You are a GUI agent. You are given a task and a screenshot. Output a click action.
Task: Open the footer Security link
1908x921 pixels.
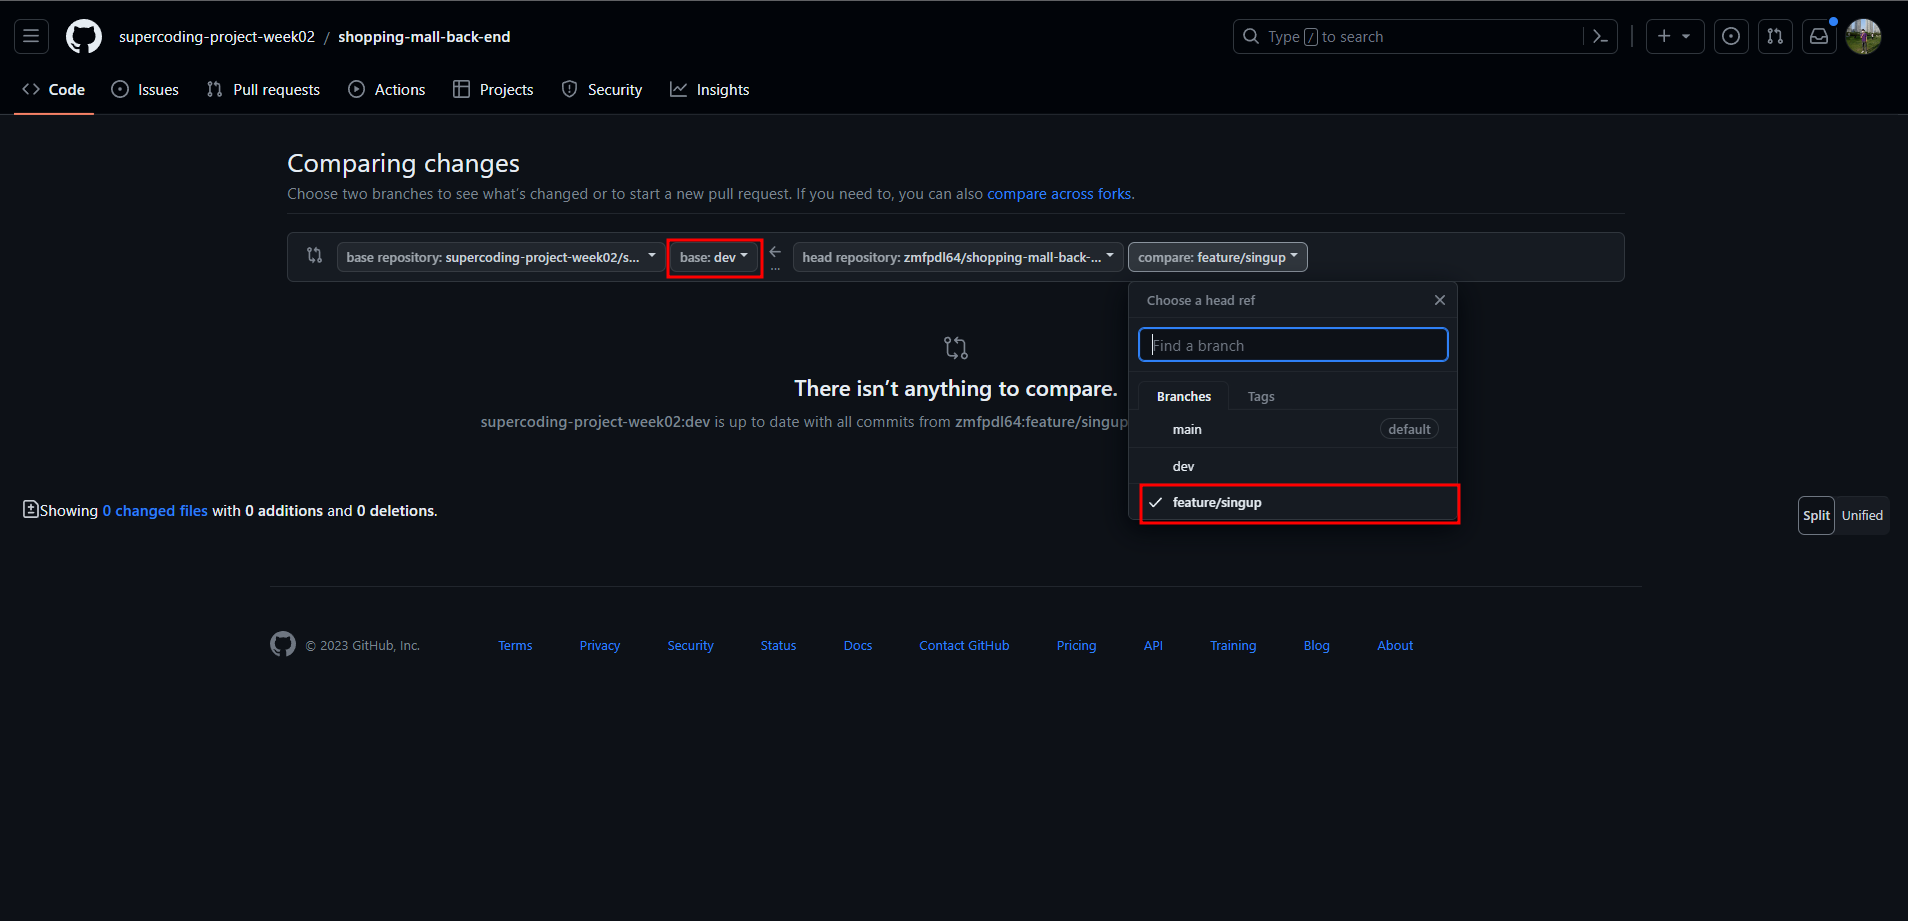(691, 646)
